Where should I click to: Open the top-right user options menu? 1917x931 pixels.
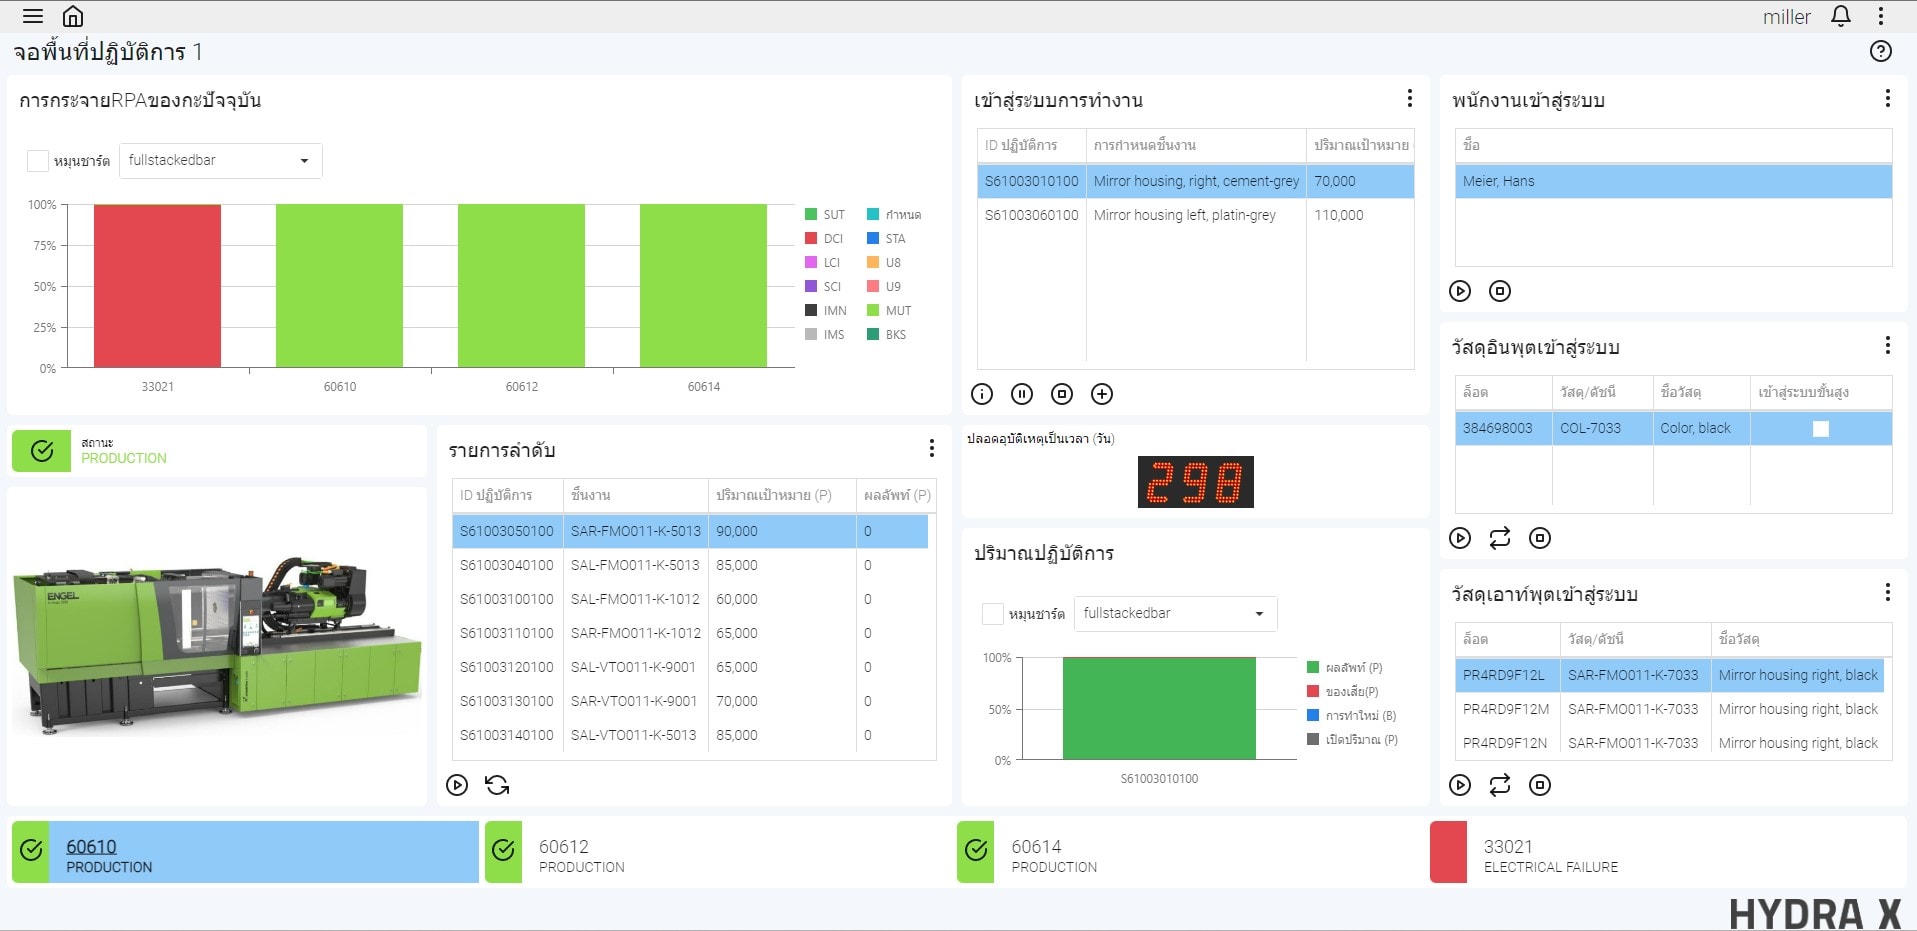click(1880, 16)
